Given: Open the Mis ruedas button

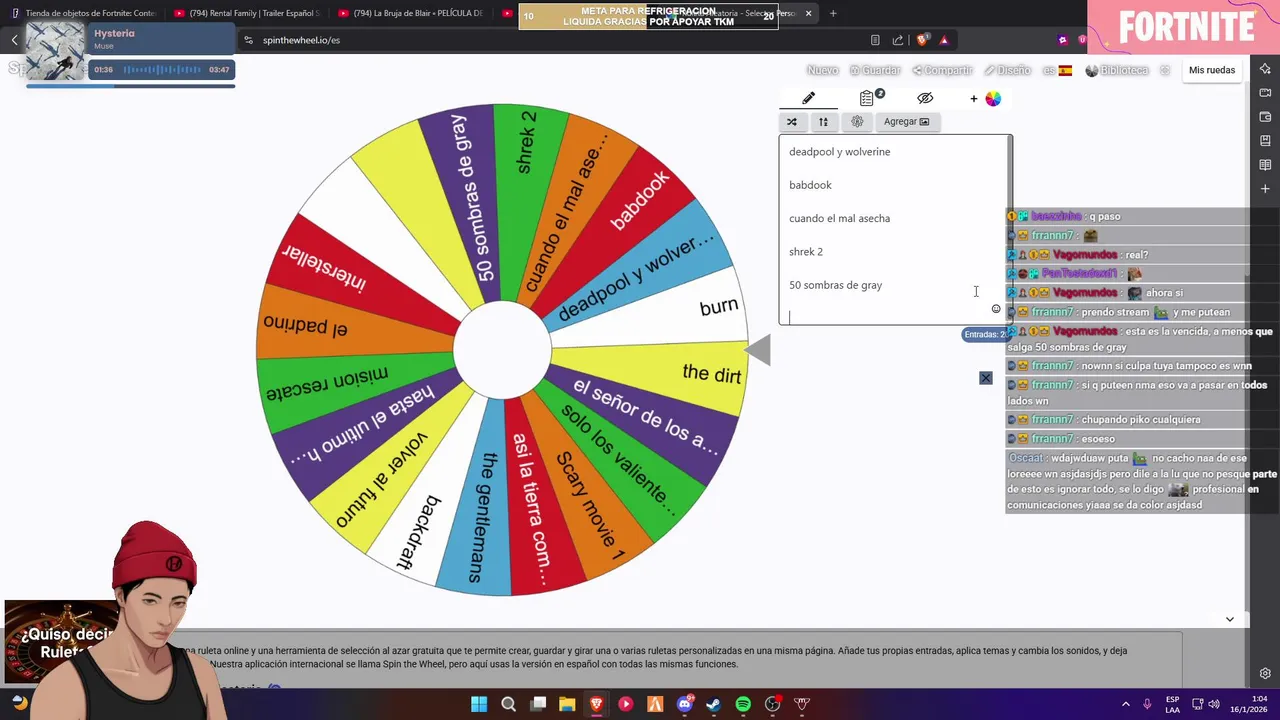Looking at the screenshot, I should [1212, 70].
